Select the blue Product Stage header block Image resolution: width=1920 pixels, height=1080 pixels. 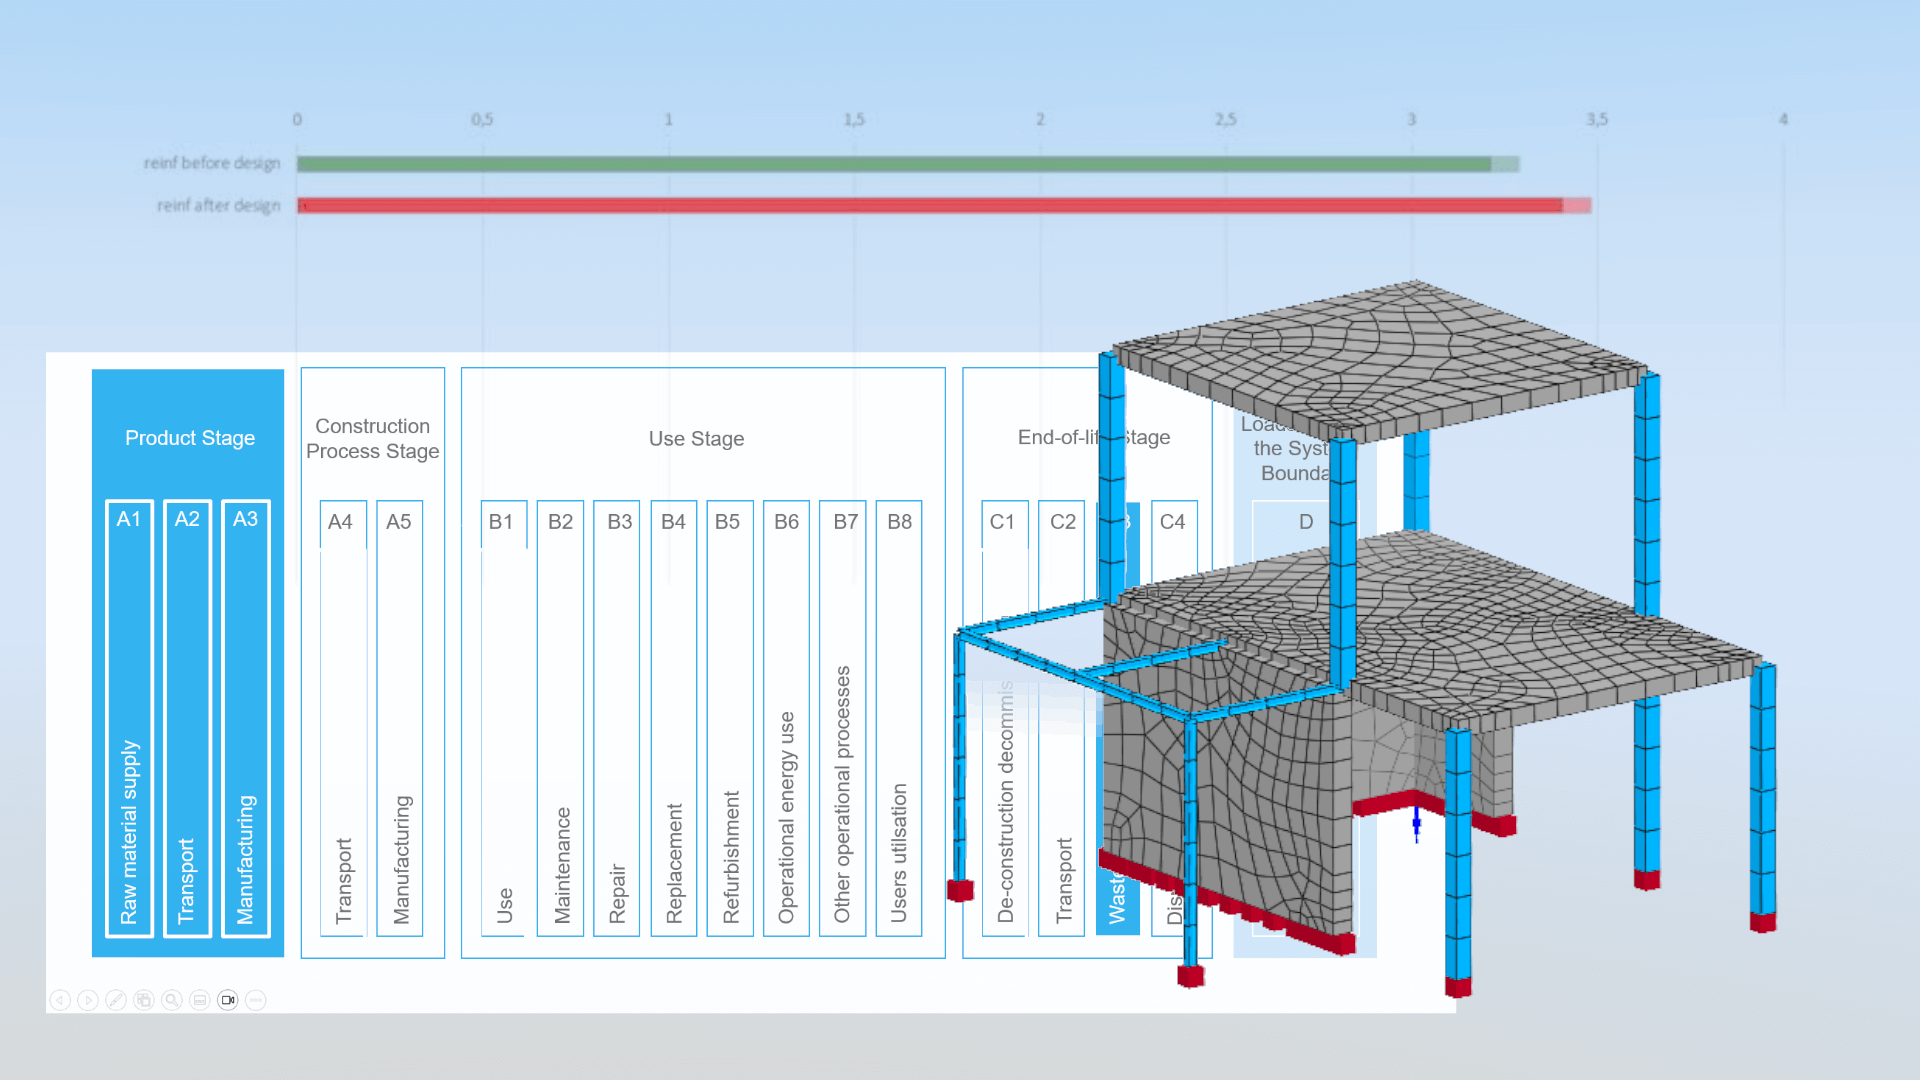(x=189, y=438)
